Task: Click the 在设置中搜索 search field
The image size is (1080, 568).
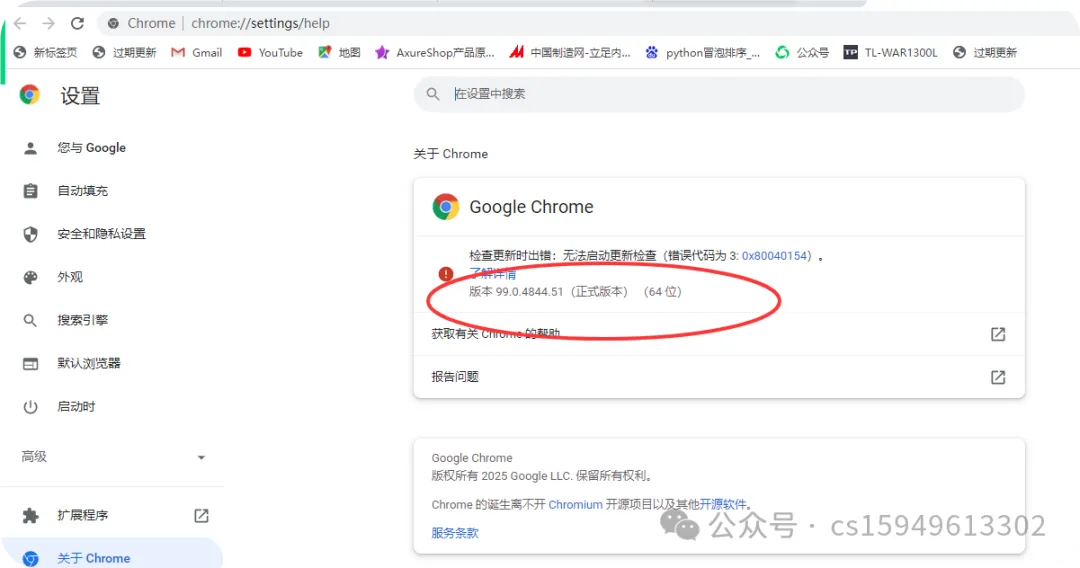Action: pyautogui.click(x=719, y=94)
